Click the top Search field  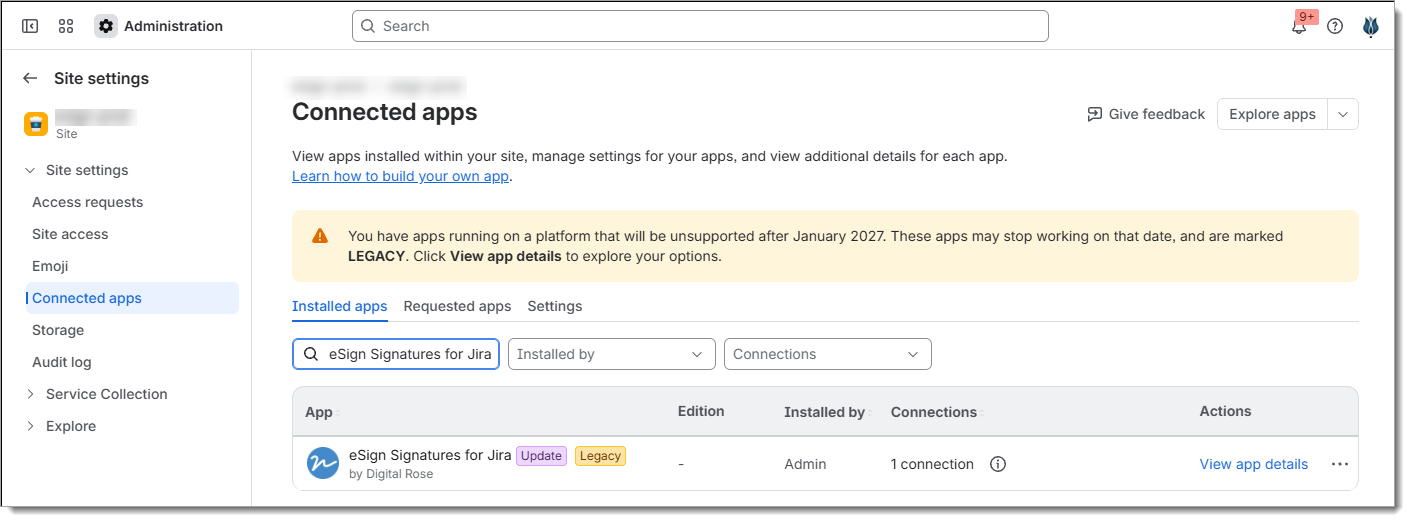click(x=700, y=26)
